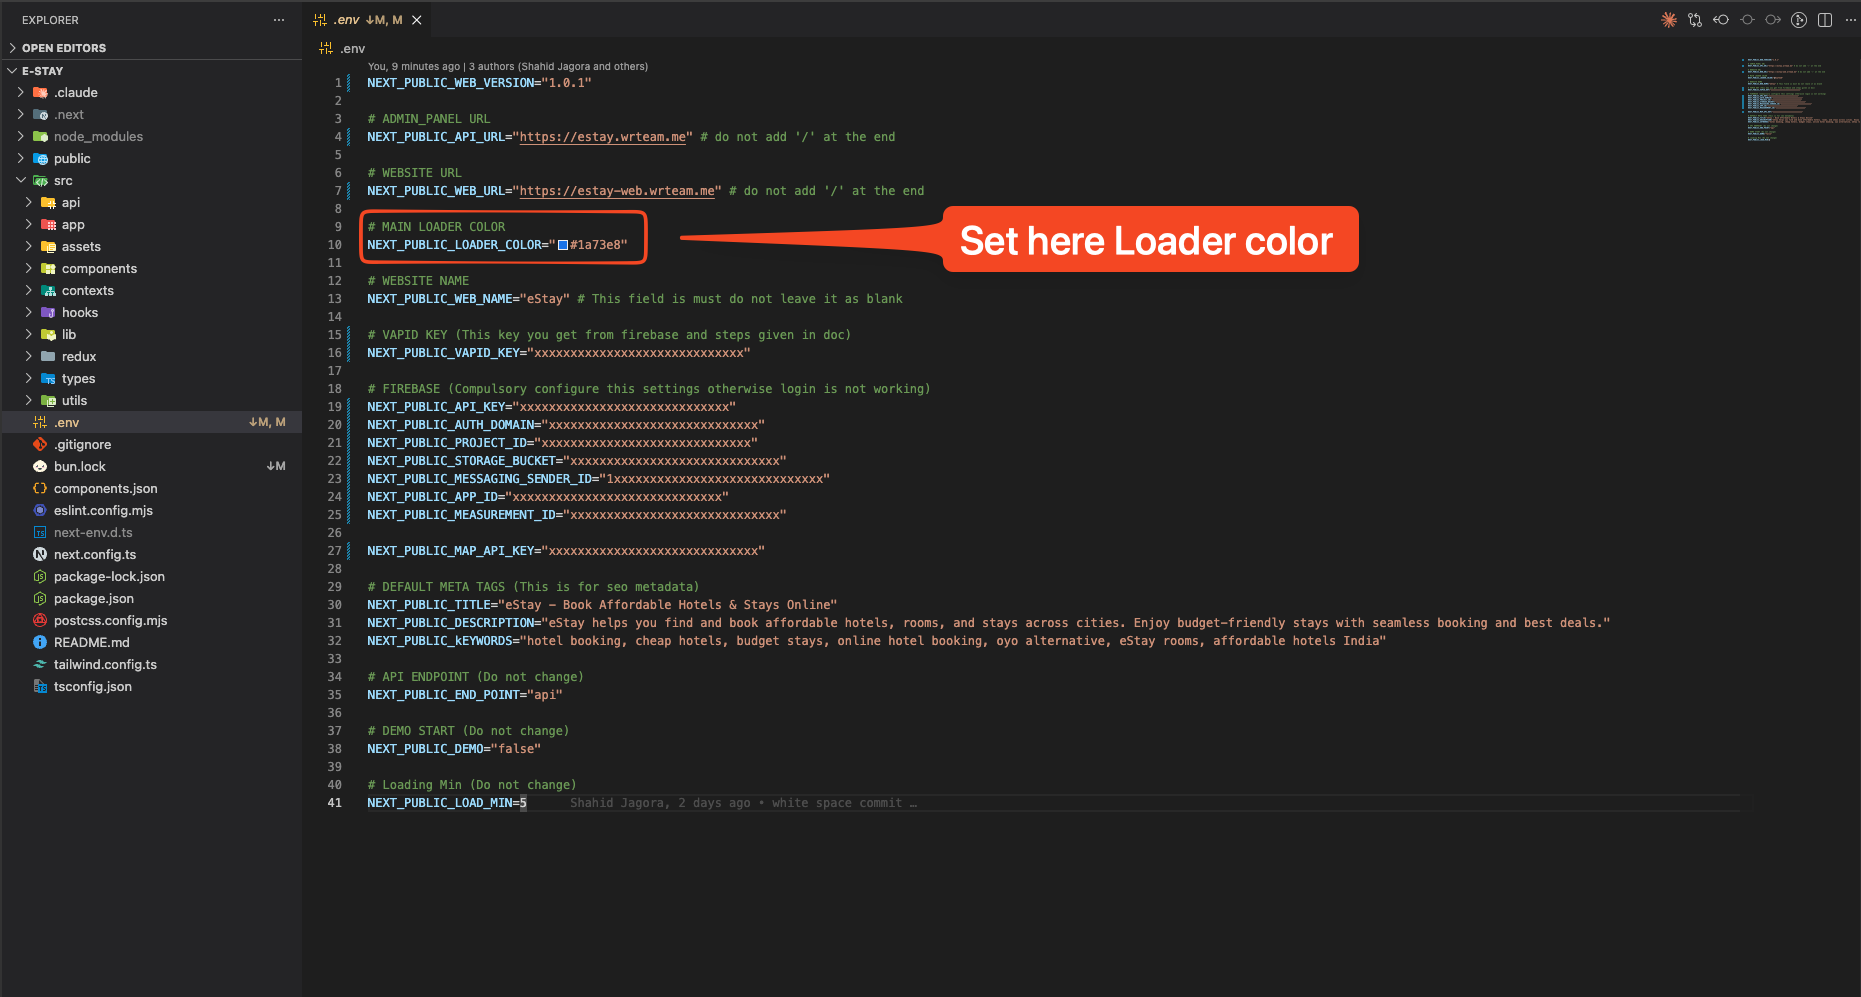Click the NEXT_PUBLIC_LOAD_MIN=5 text

coord(447,803)
